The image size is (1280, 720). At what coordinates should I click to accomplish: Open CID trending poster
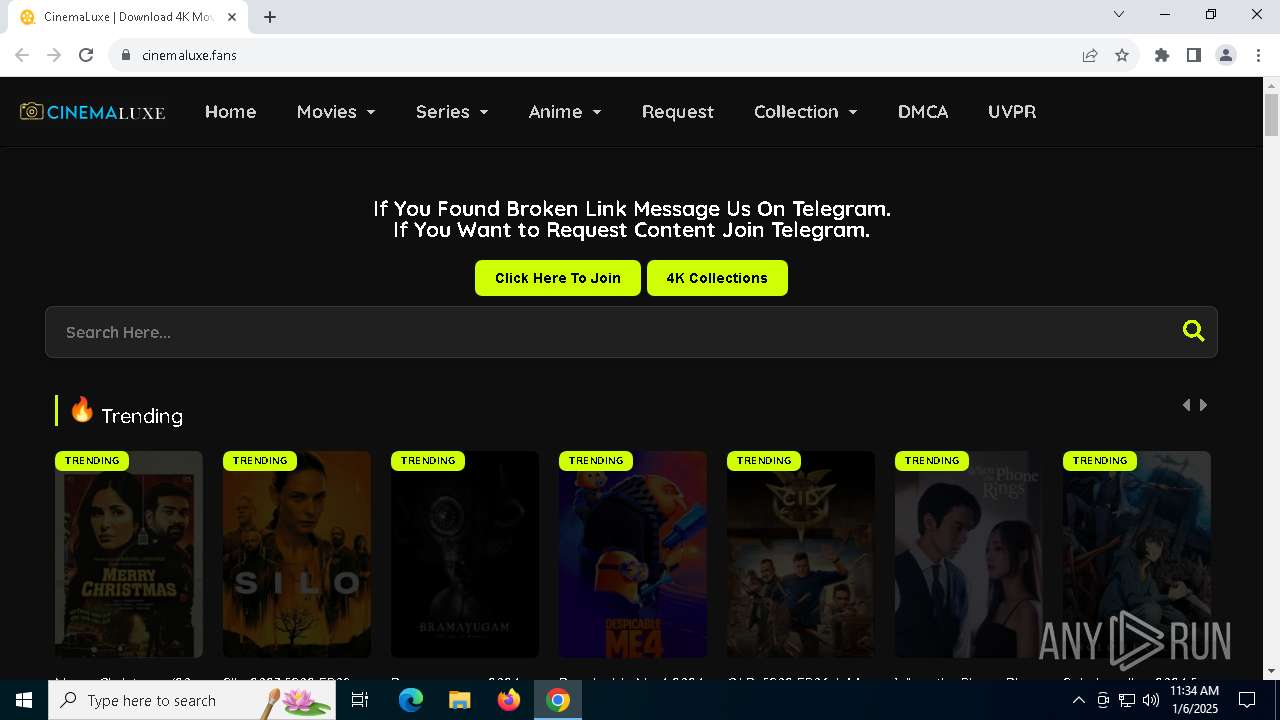point(801,554)
